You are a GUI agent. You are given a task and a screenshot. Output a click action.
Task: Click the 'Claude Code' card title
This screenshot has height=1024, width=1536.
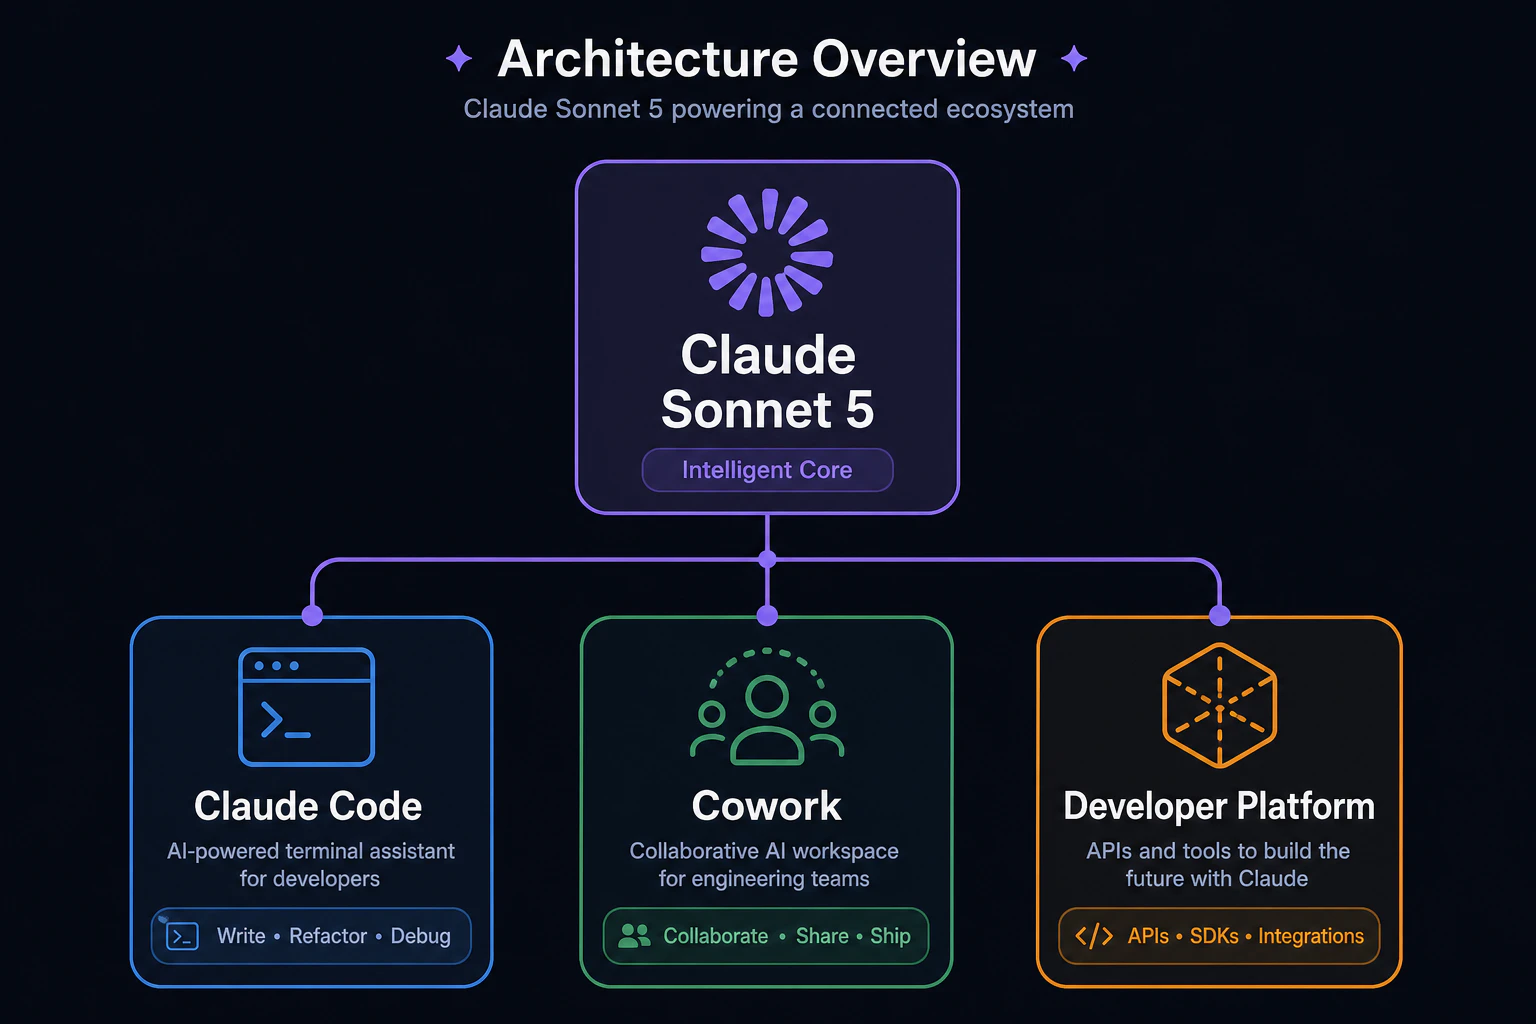coord(308,806)
